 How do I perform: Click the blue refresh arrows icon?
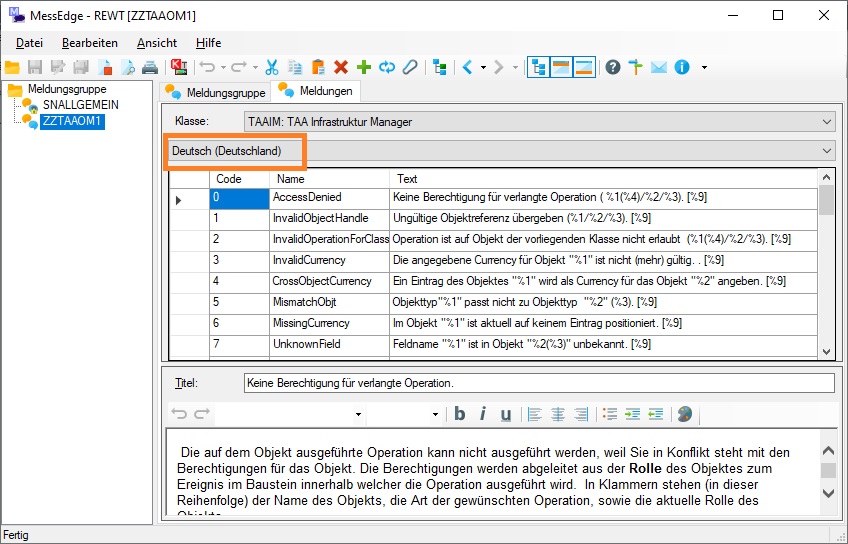[386, 67]
